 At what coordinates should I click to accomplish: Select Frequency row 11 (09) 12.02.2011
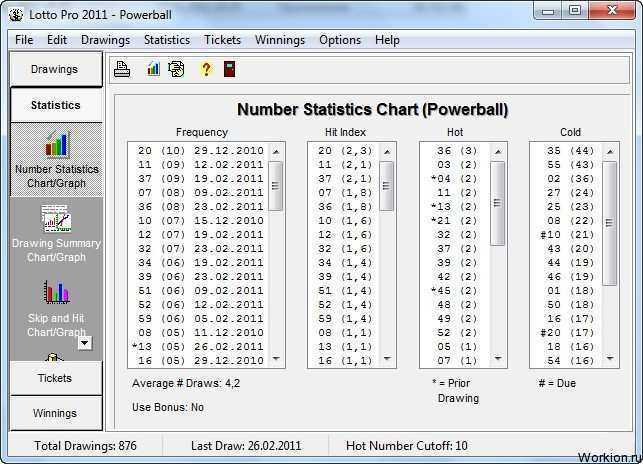click(x=198, y=165)
